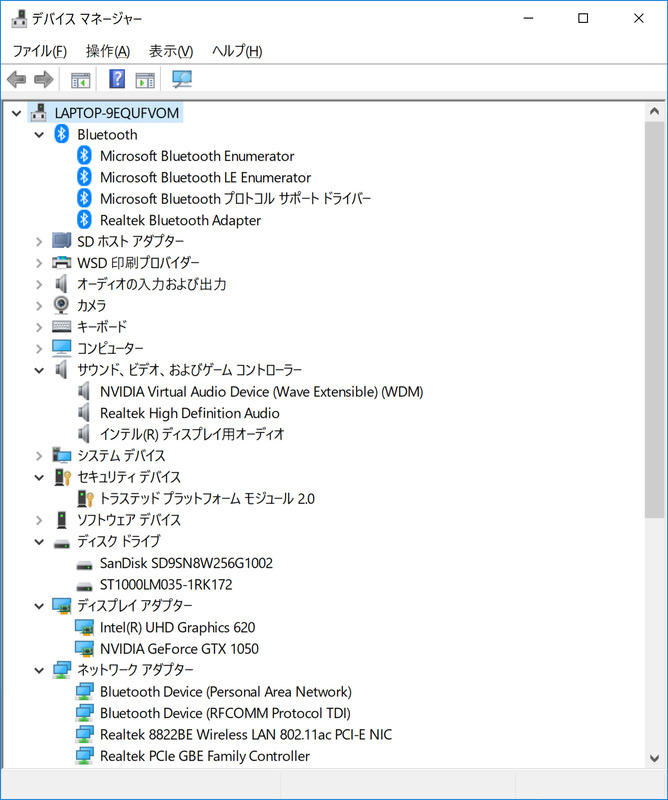Image resolution: width=668 pixels, height=800 pixels.
Task: Expand the オーディオの入力および出力 category
Action: click(39, 284)
